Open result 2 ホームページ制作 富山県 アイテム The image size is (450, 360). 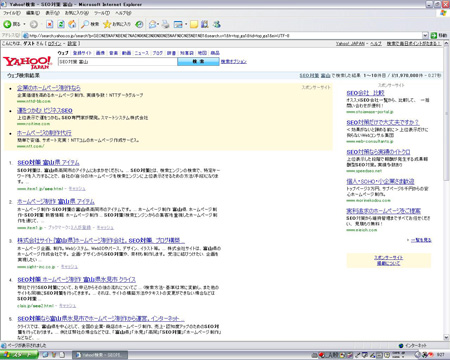[x=56, y=202]
